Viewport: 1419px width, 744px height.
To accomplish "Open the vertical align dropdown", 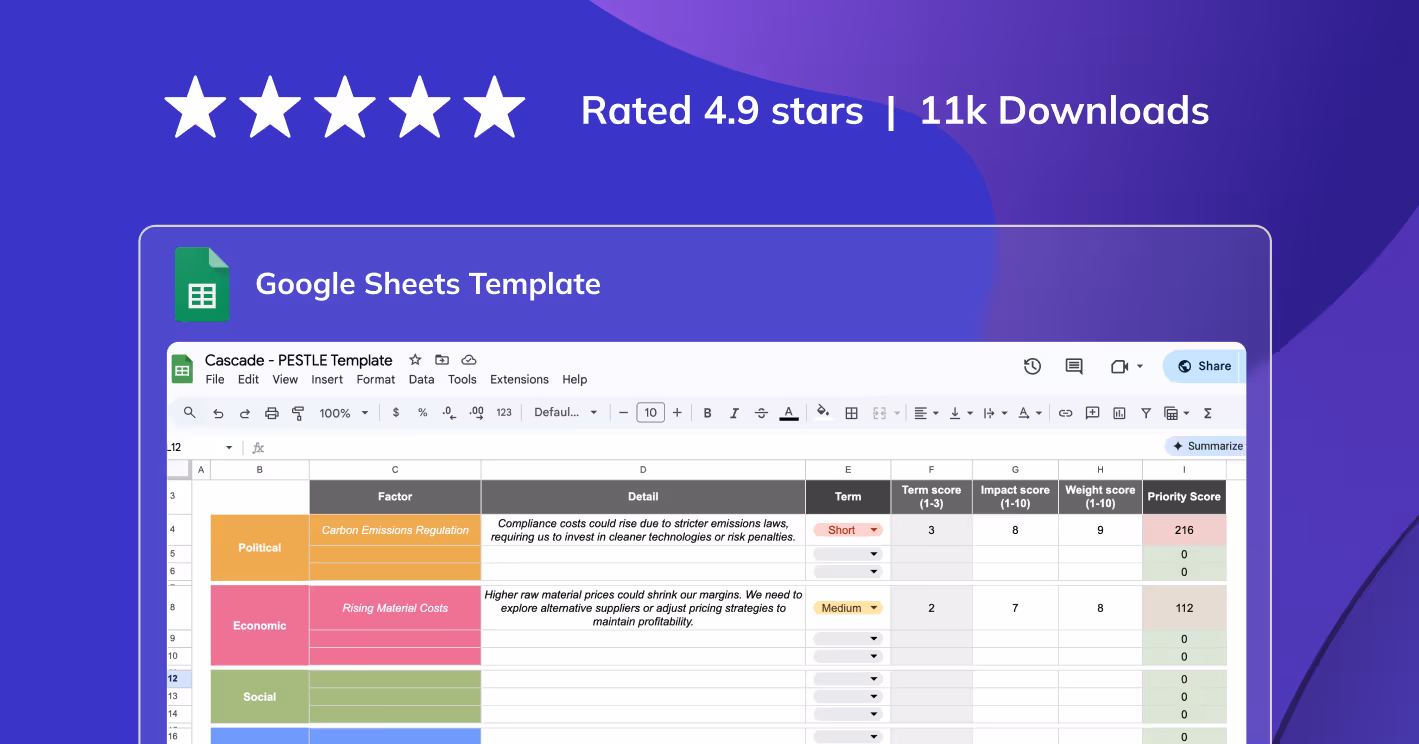I will coord(961,413).
